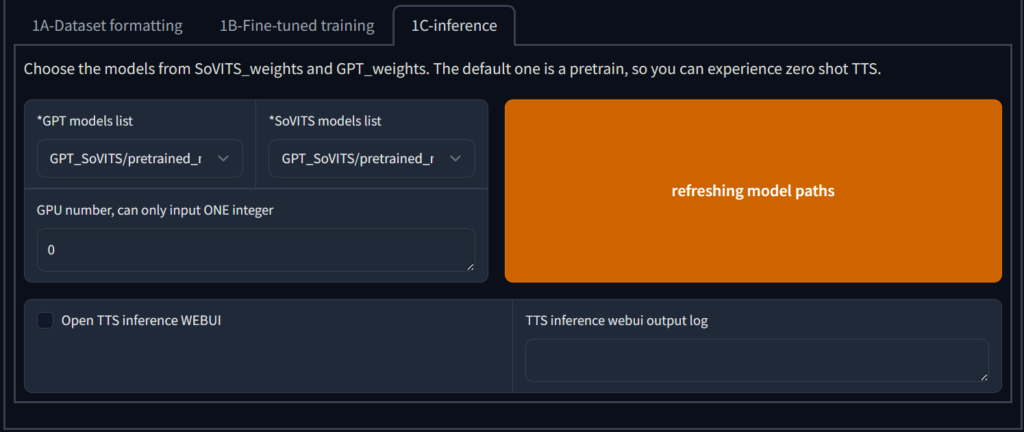Click the 'Choose the models' description text

[451, 70]
